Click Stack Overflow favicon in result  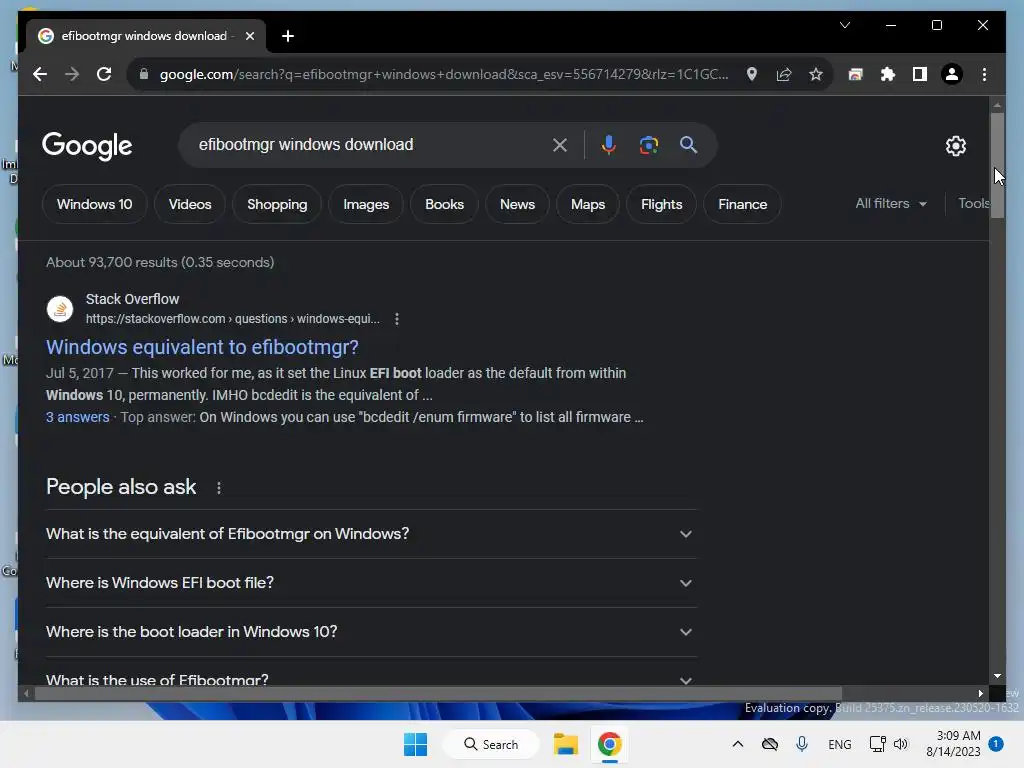tap(59, 309)
